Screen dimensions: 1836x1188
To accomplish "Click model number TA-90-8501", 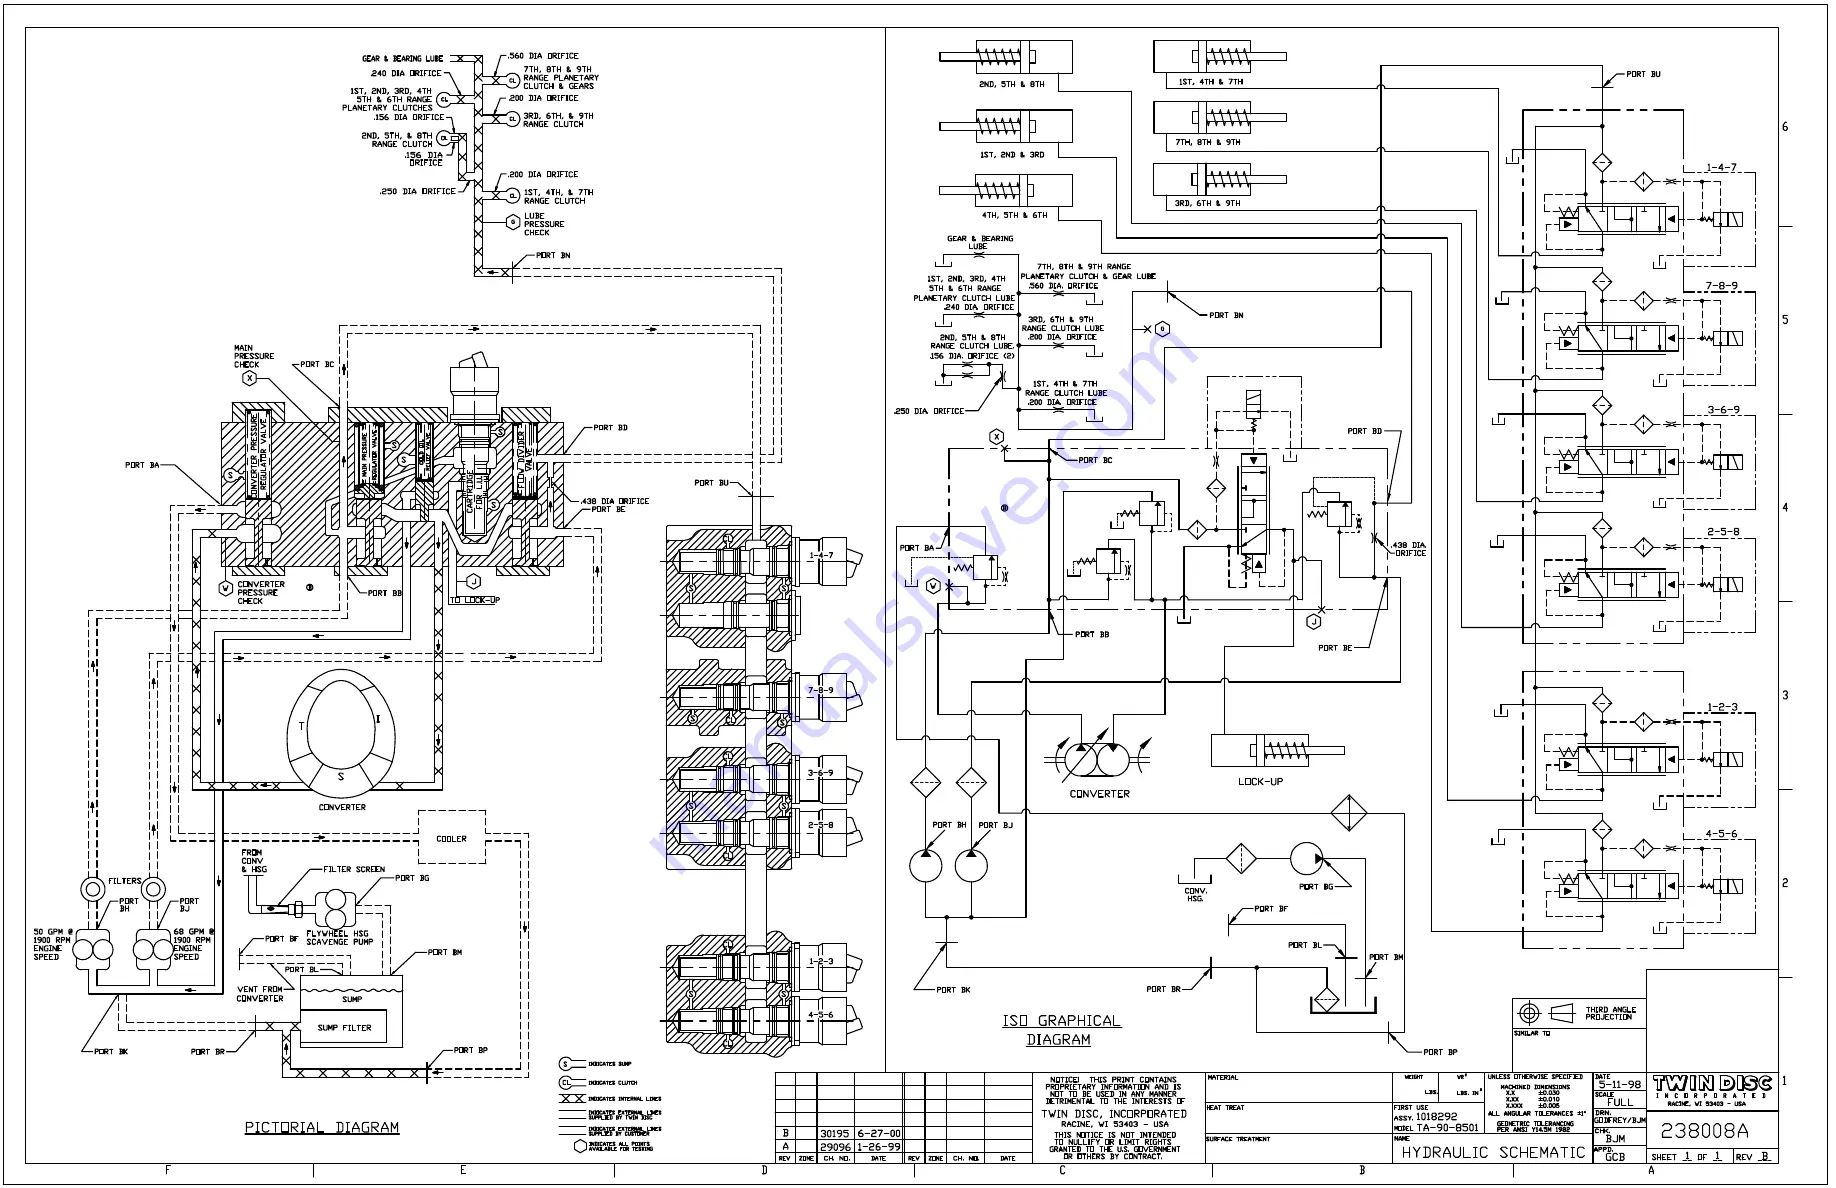I will tap(1446, 1127).
